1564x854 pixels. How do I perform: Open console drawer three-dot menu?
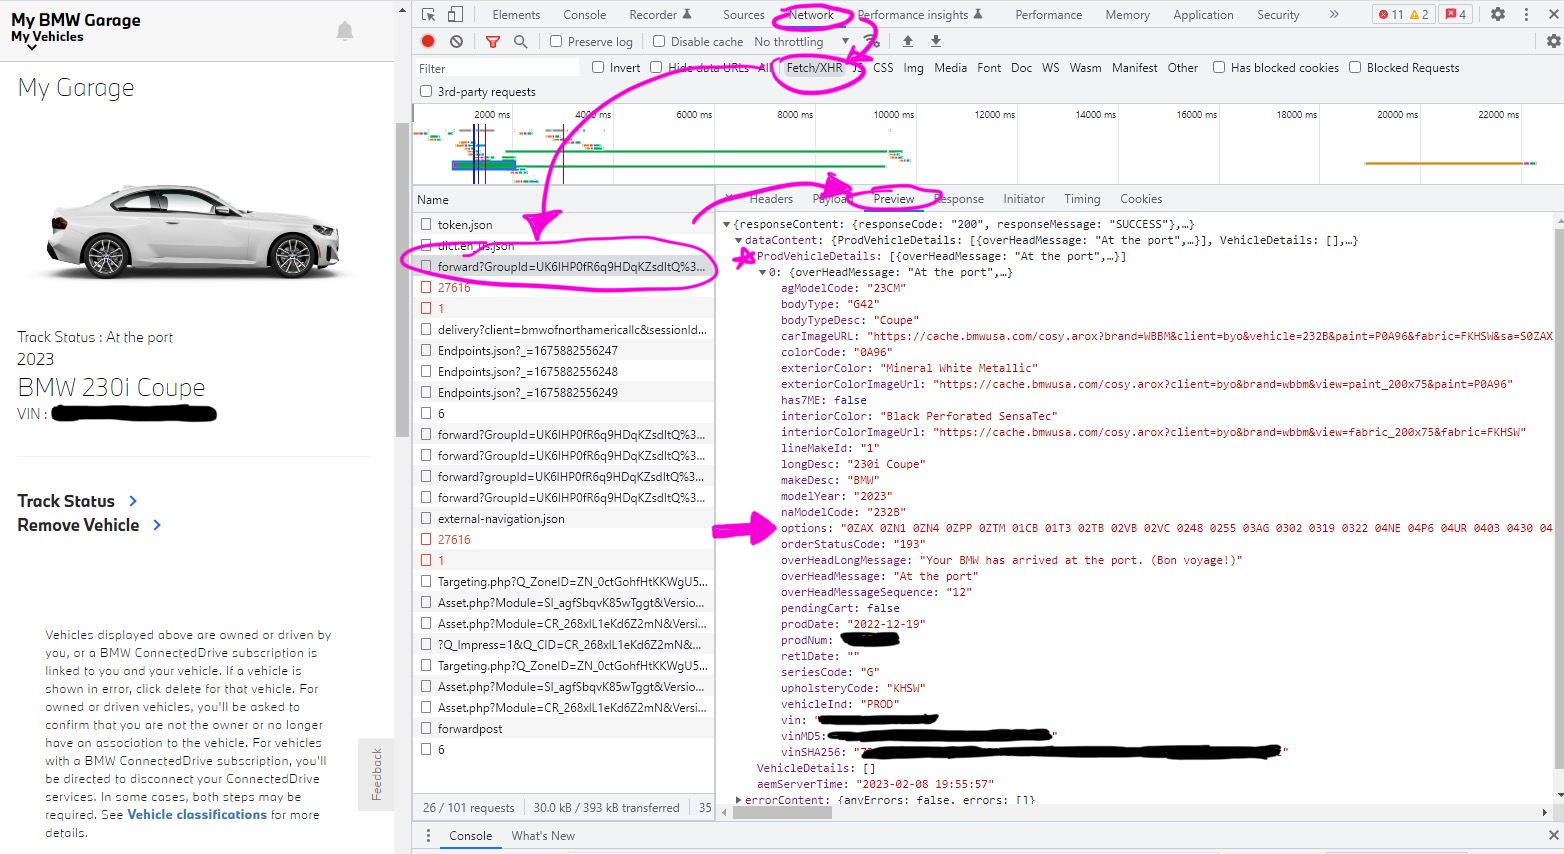click(x=428, y=835)
